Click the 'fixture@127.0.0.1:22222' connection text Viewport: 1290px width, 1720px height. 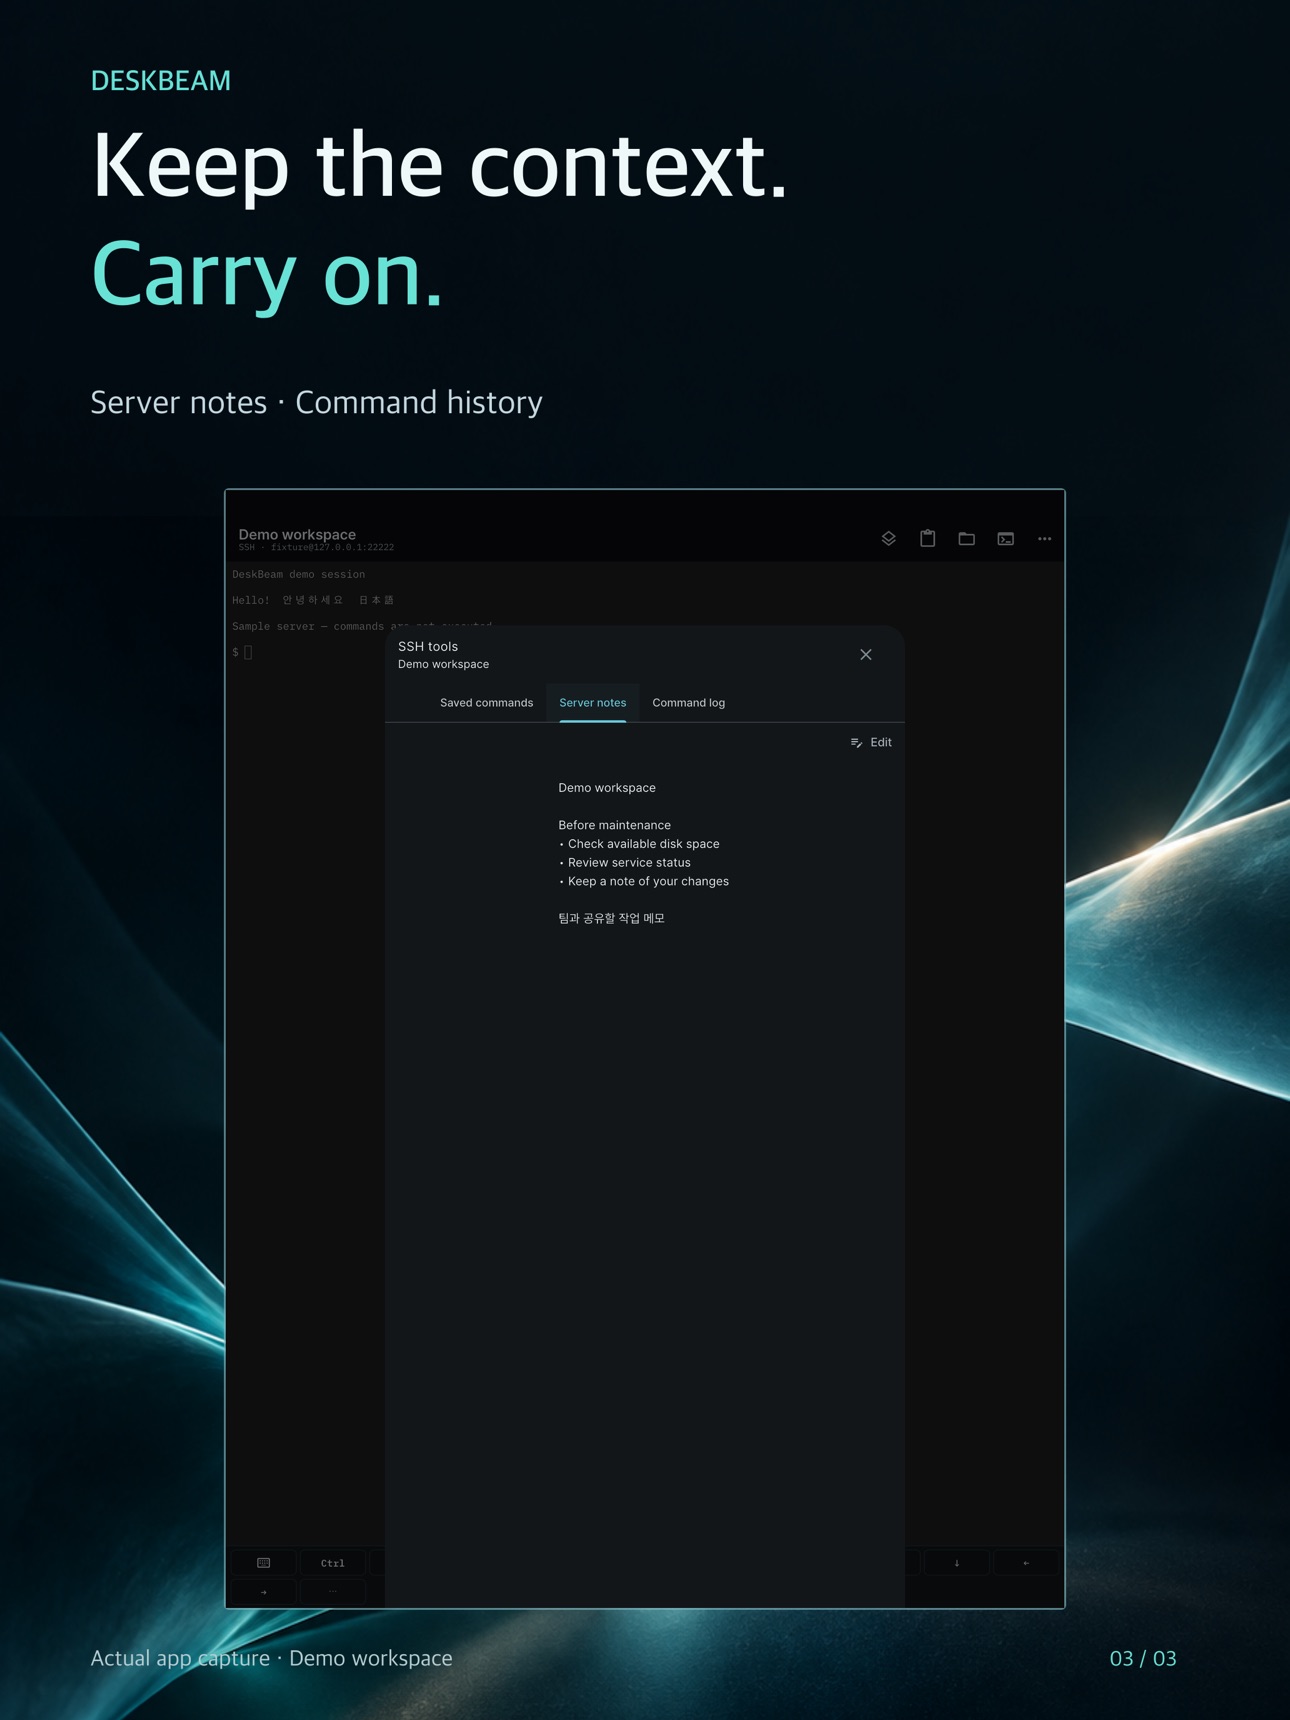click(332, 548)
